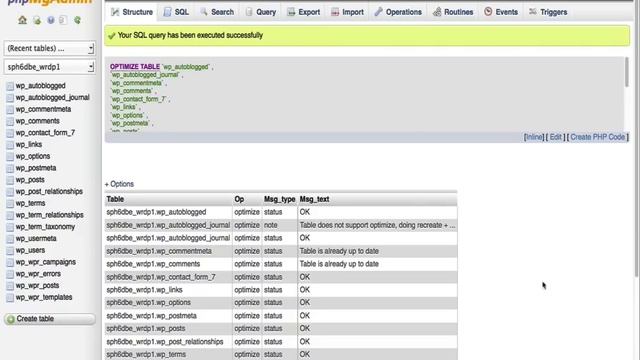Click the wp_autoblogged_journal table icon

click(10, 98)
